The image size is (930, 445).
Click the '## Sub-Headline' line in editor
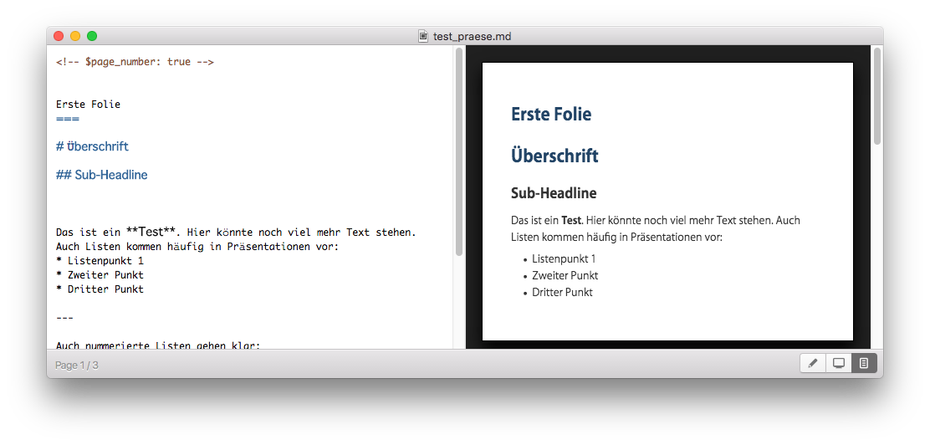tap(101, 175)
